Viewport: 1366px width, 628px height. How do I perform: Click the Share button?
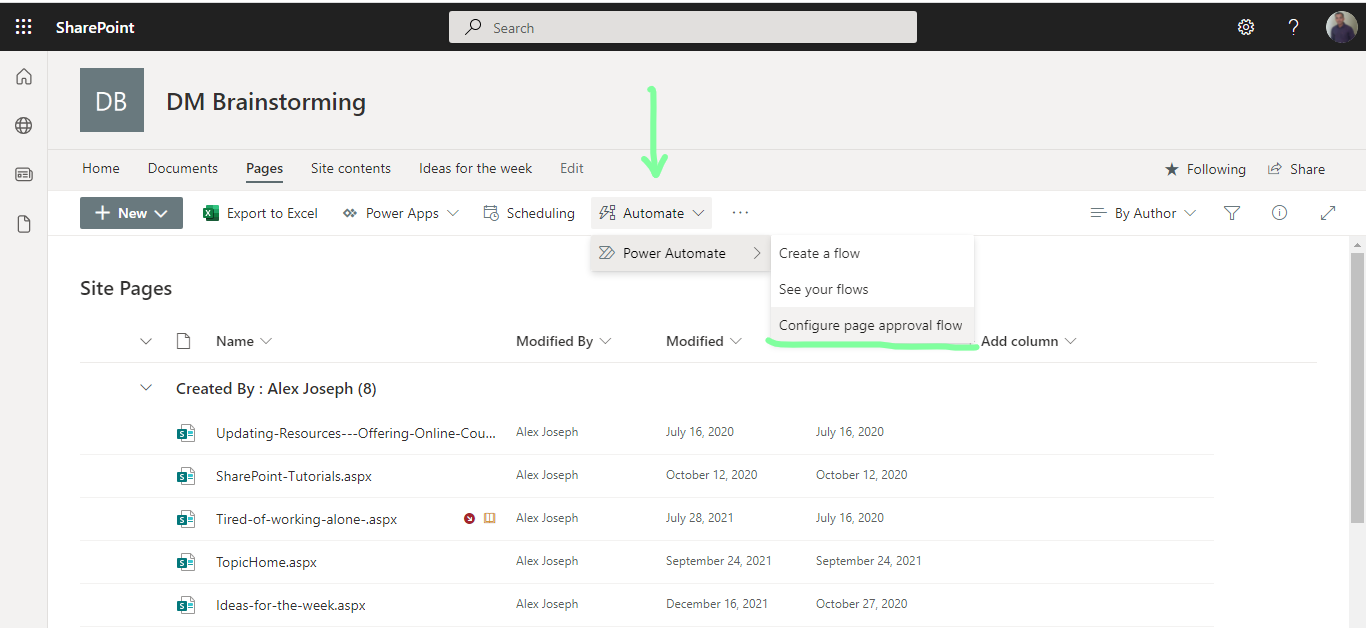pos(1297,169)
